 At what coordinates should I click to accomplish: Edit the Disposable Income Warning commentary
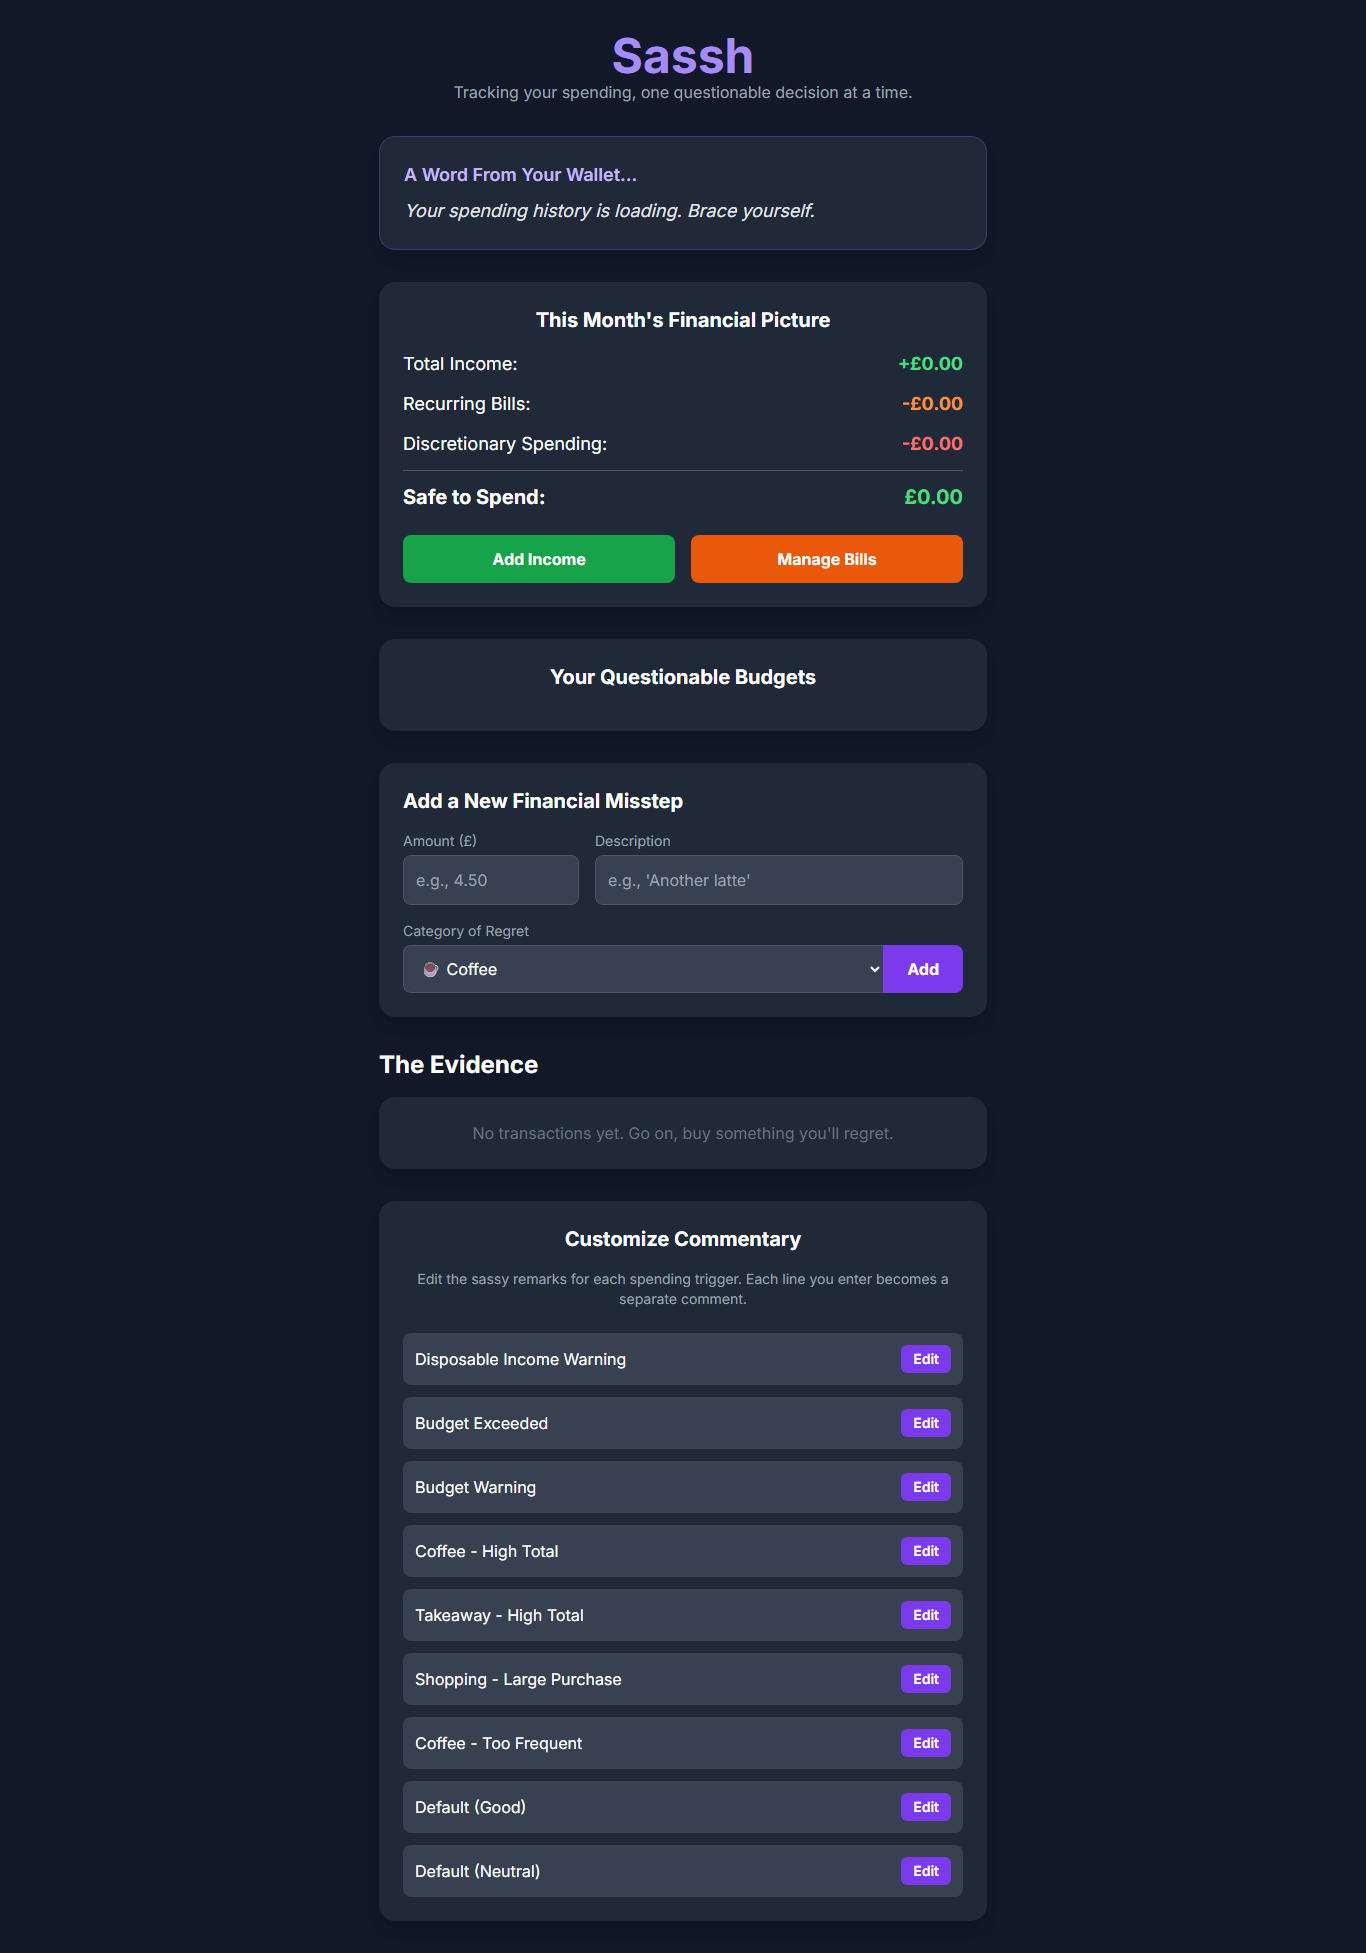(926, 1359)
